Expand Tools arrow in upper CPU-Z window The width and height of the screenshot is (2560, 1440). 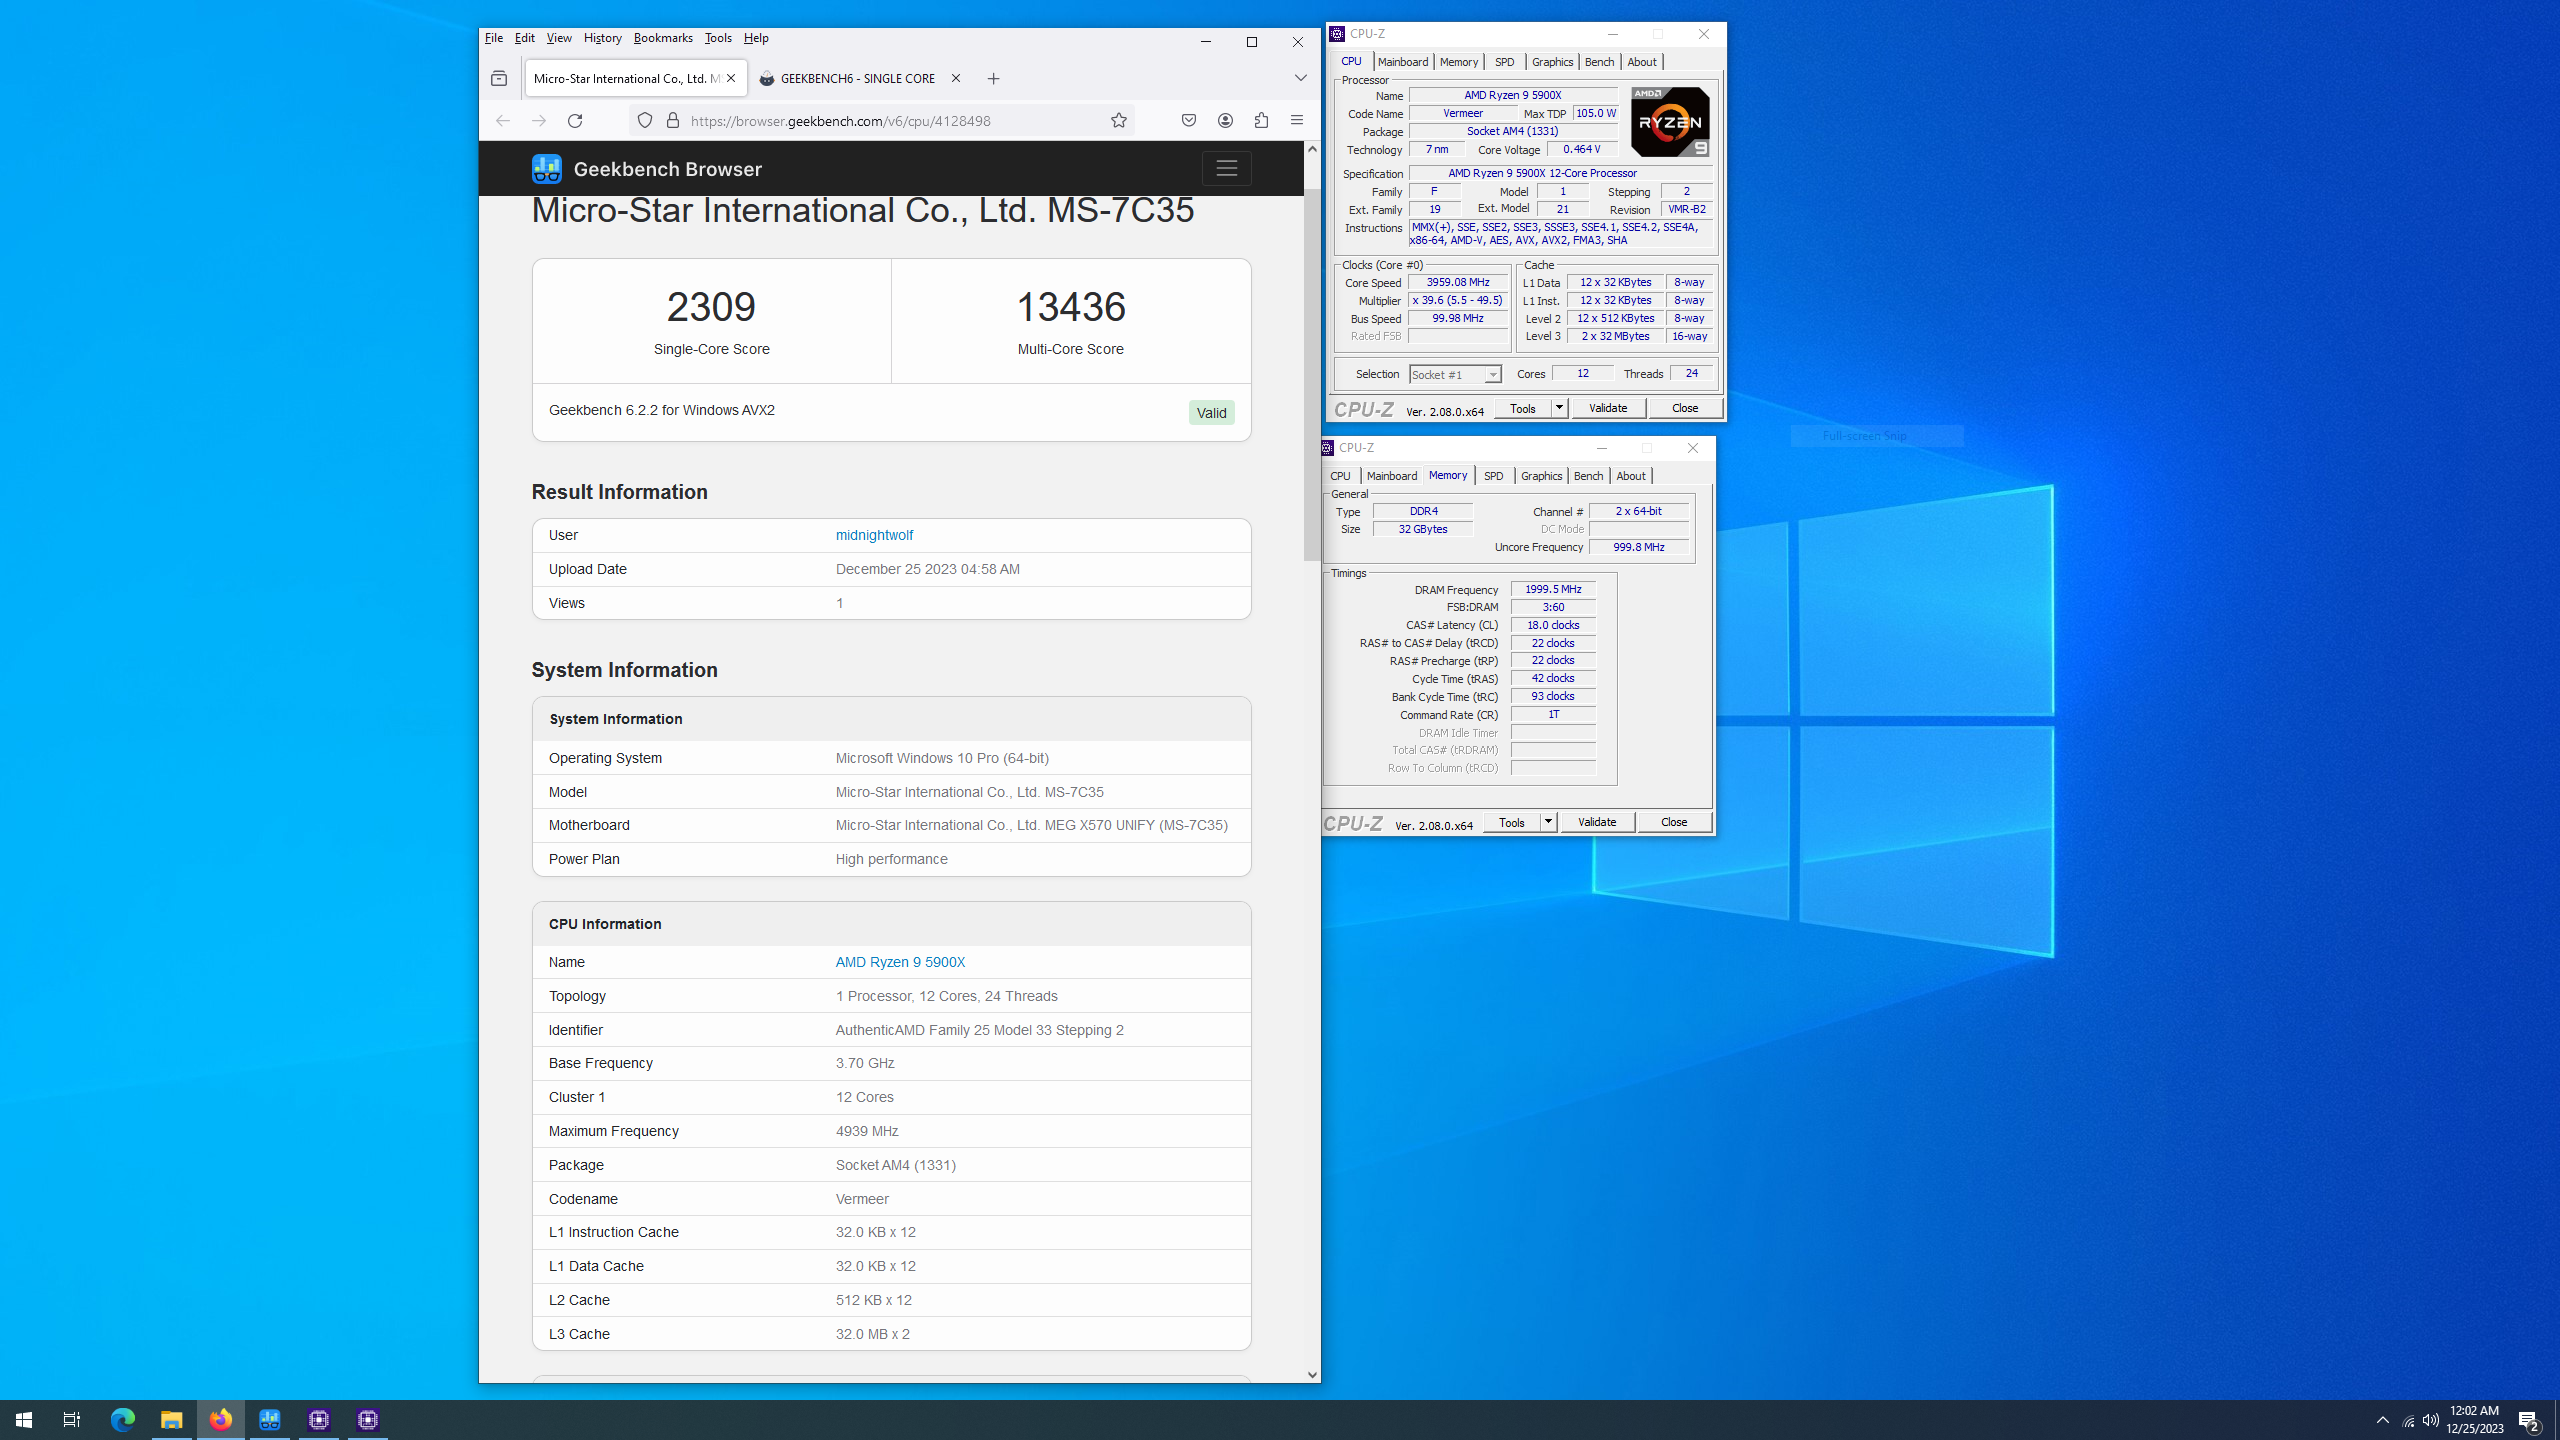pyautogui.click(x=1559, y=408)
